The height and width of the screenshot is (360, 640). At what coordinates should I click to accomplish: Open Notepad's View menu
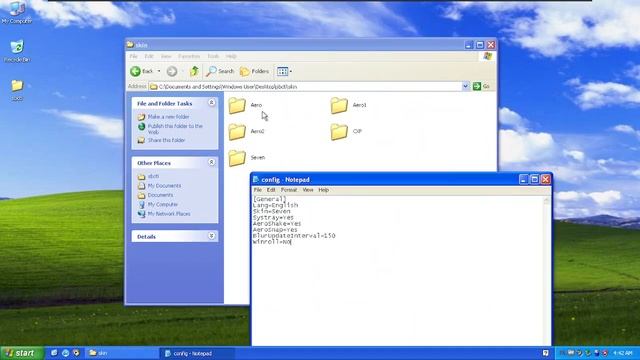click(x=308, y=190)
